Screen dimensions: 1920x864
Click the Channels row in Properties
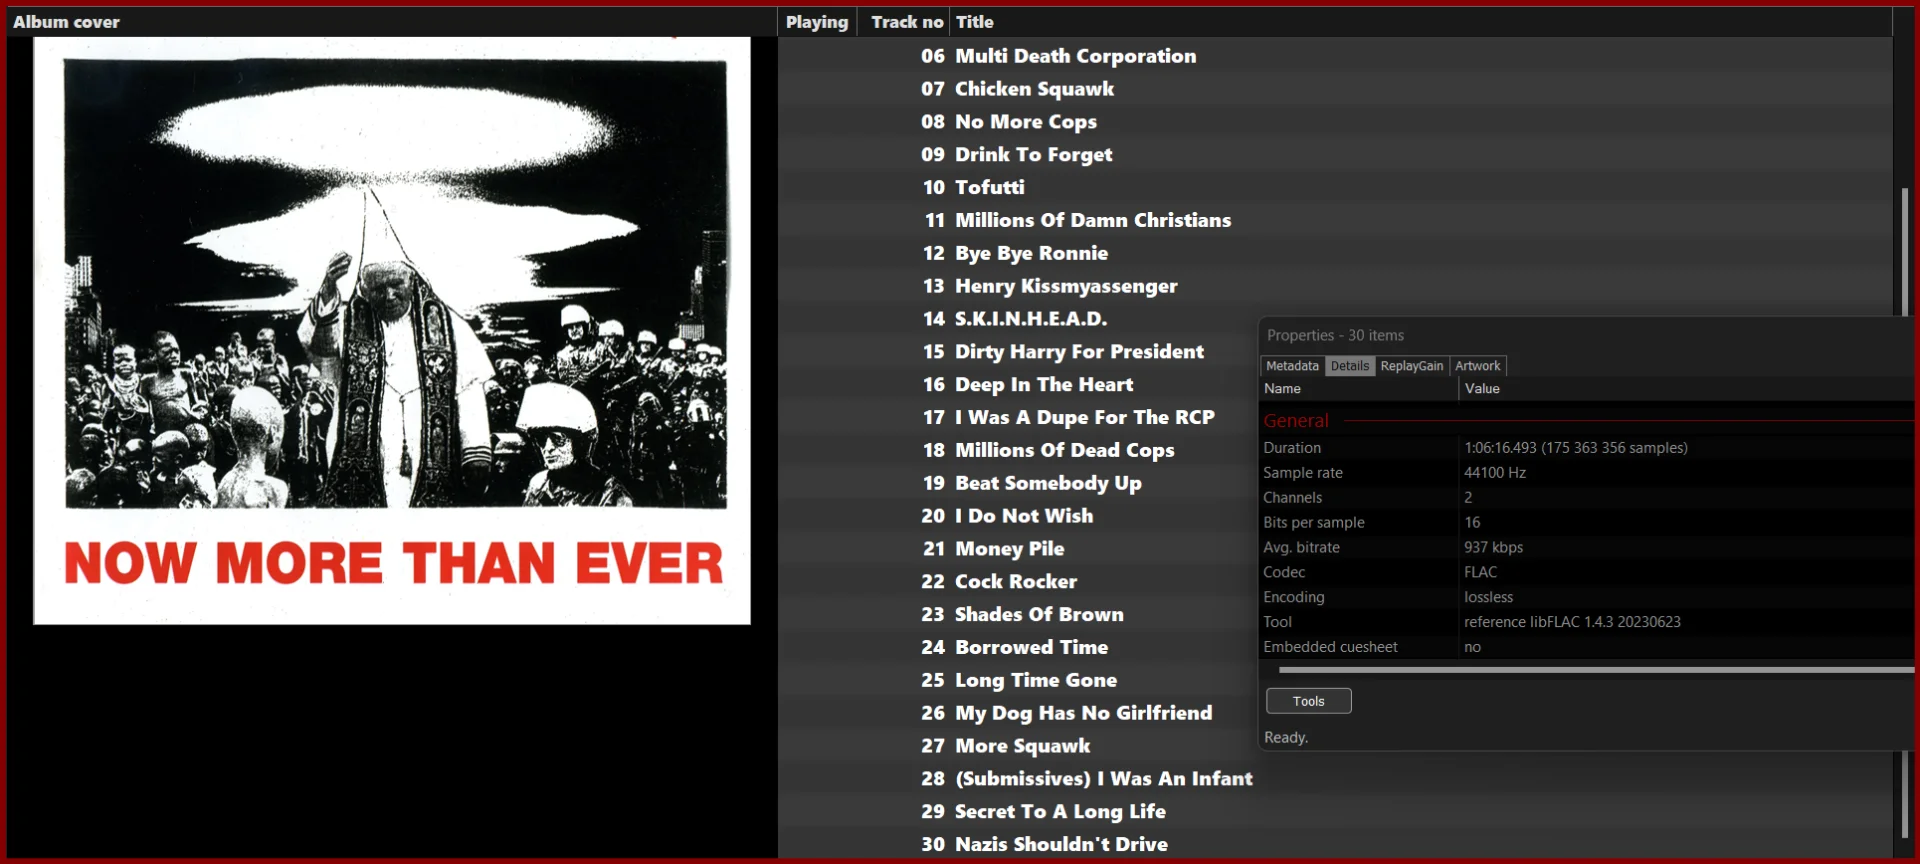pos(1587,498)
